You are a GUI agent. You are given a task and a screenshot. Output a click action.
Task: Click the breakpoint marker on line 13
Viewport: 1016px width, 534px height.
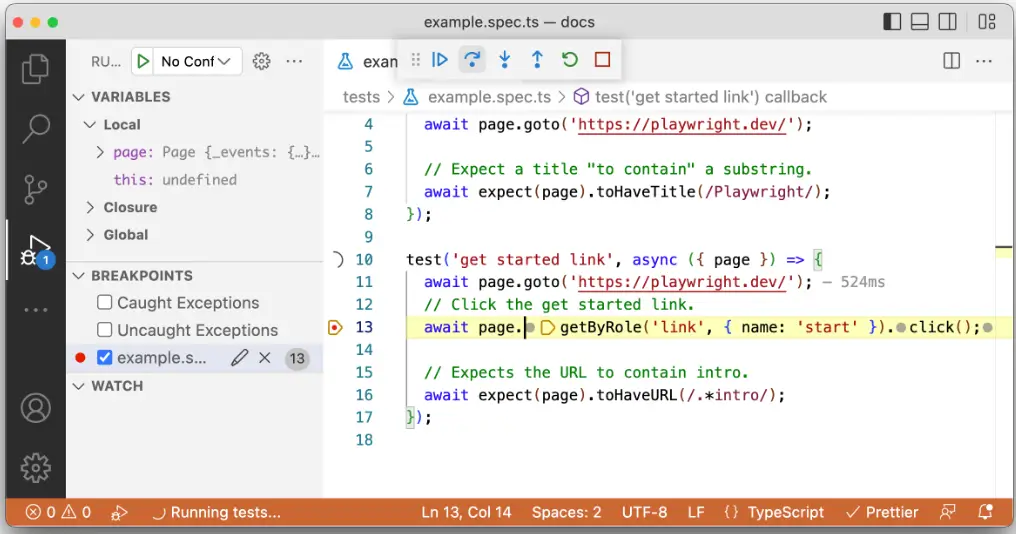click(334, 327)
